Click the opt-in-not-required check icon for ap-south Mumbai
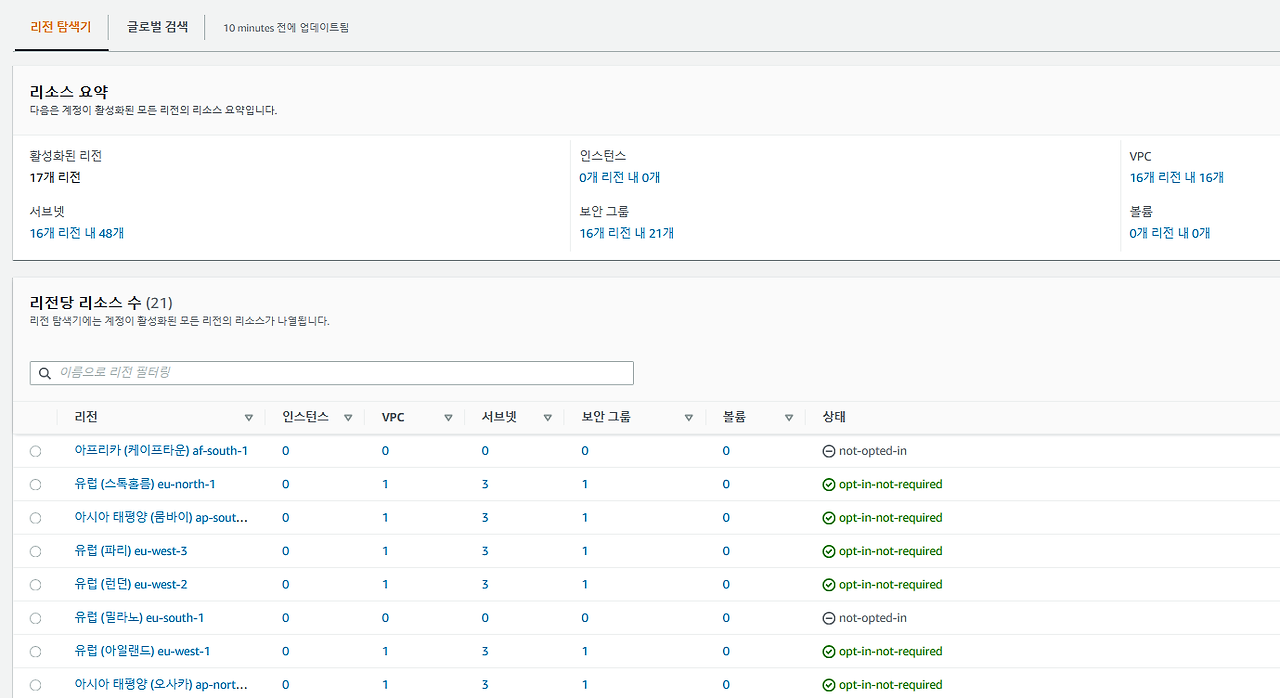The image size is (1280, 698). pos(828,517)
